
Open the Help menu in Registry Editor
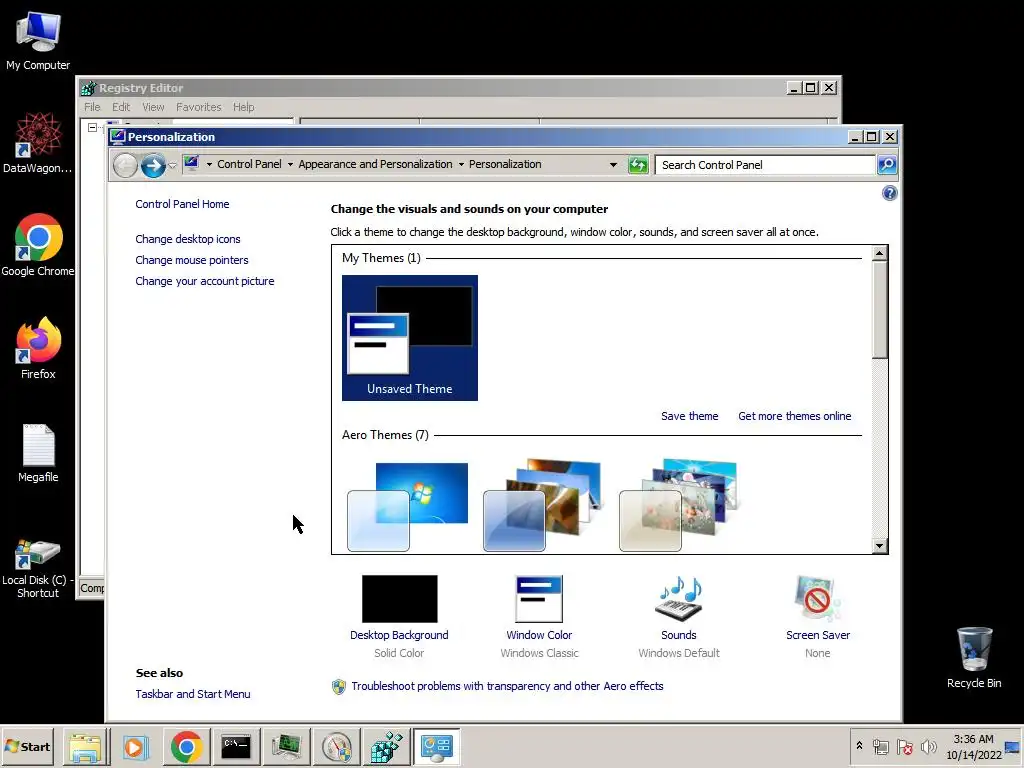(x=244, y=107)
